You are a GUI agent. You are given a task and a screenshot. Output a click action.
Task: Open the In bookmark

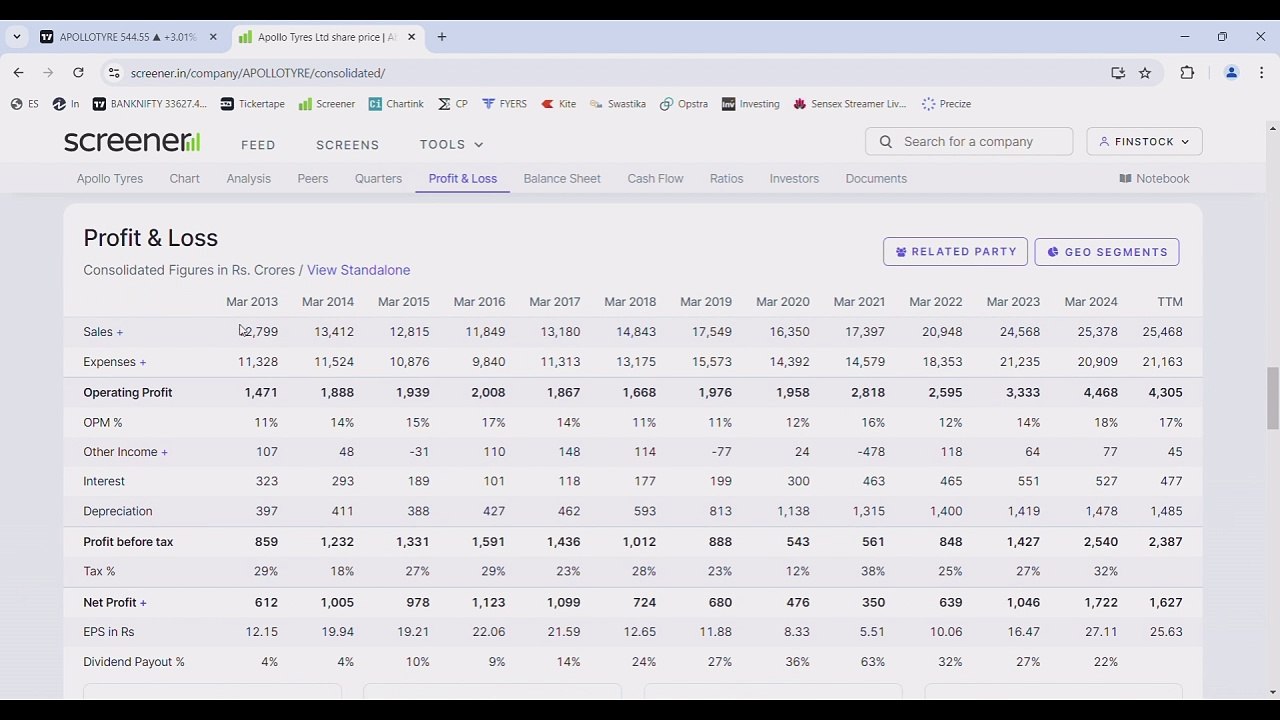click(x=66, y=104)
